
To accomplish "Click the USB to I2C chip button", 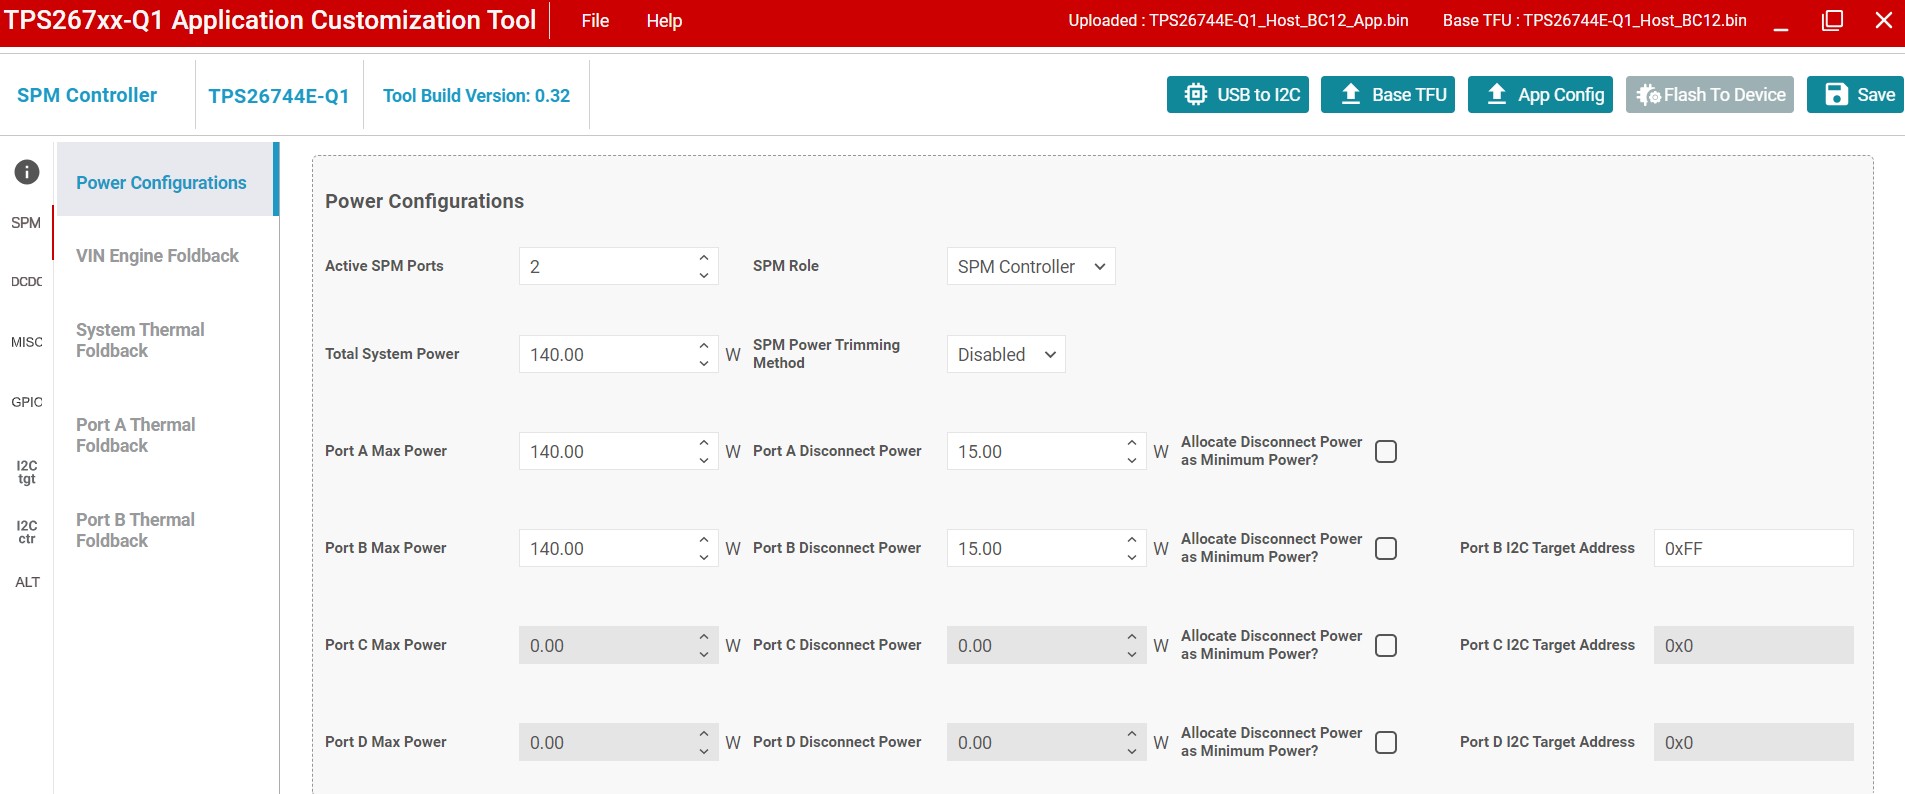I will (1238, 95).
